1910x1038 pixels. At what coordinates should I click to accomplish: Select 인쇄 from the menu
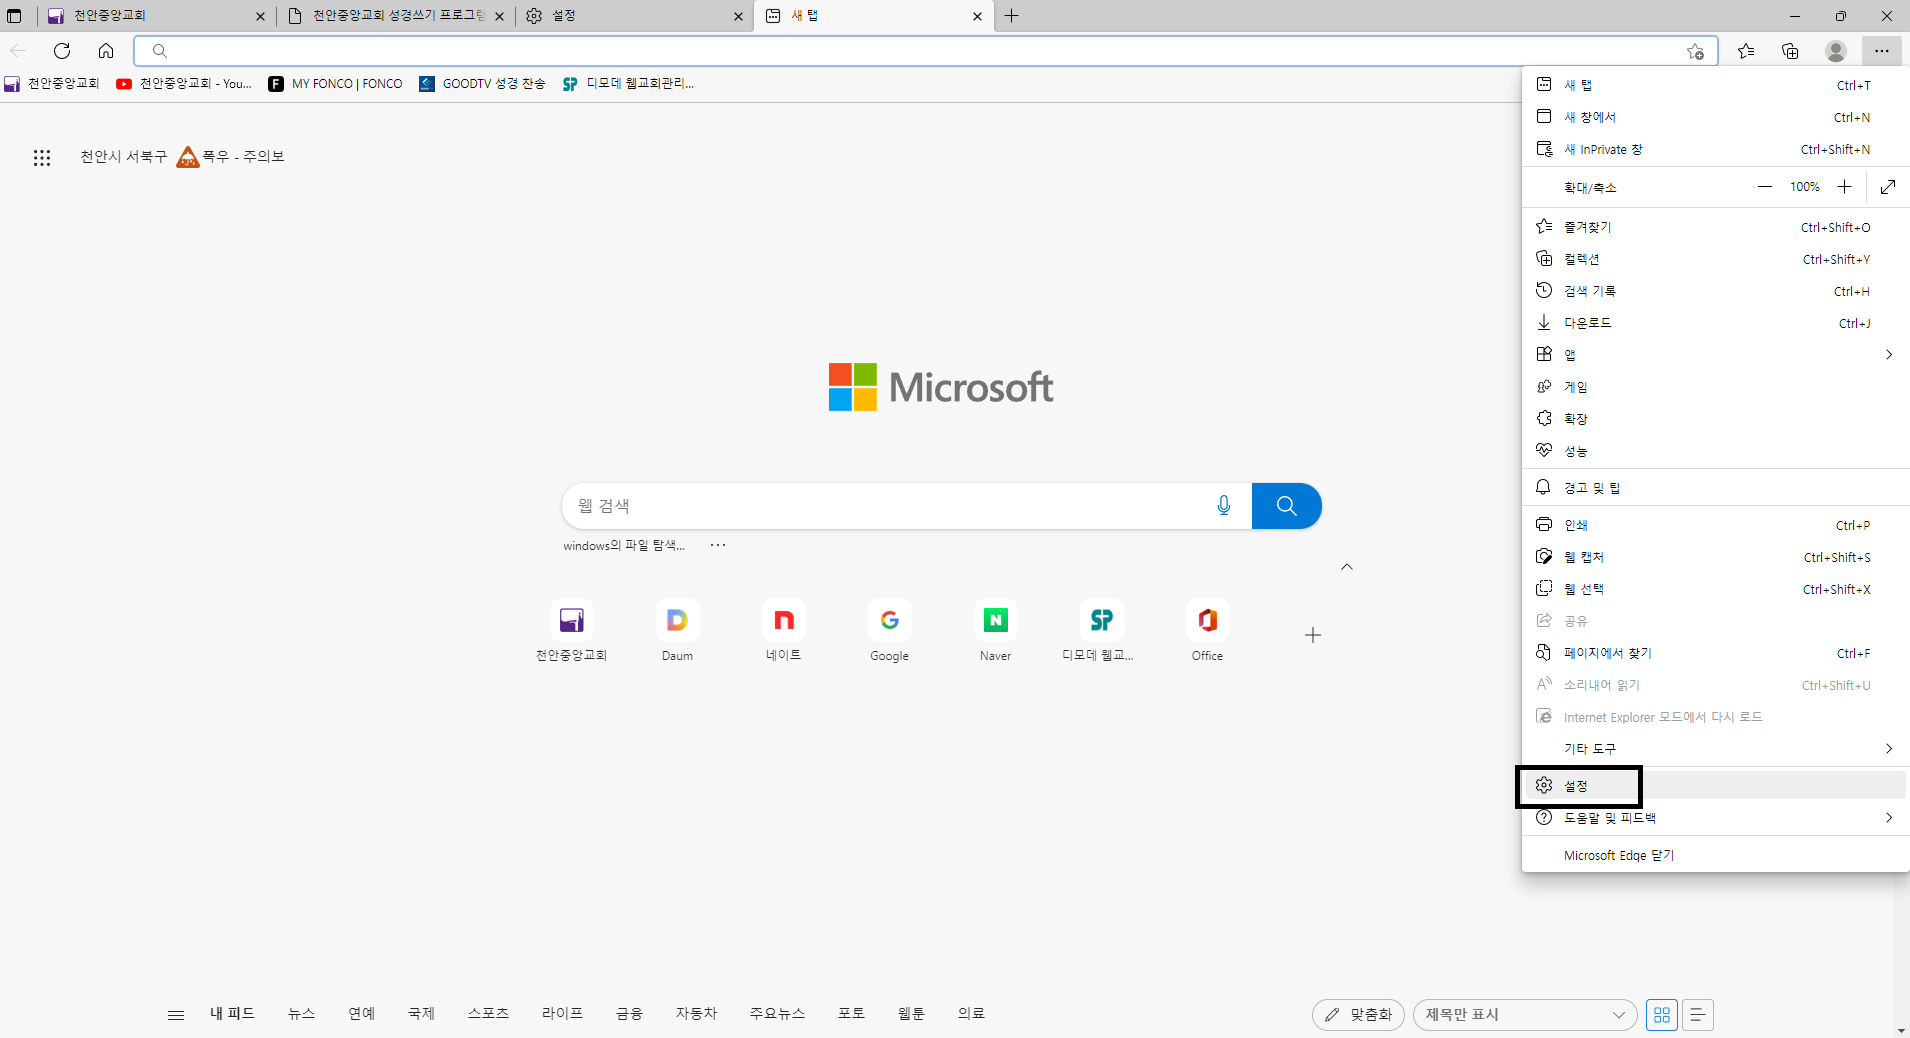tap(1715, 525)
